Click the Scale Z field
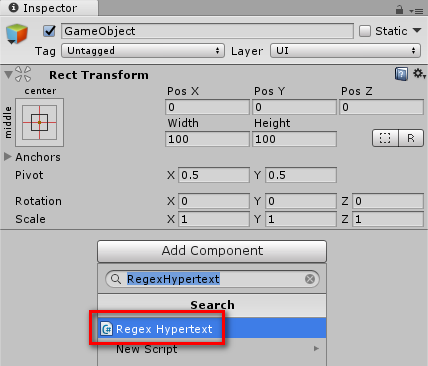 [x=388, y=219]
